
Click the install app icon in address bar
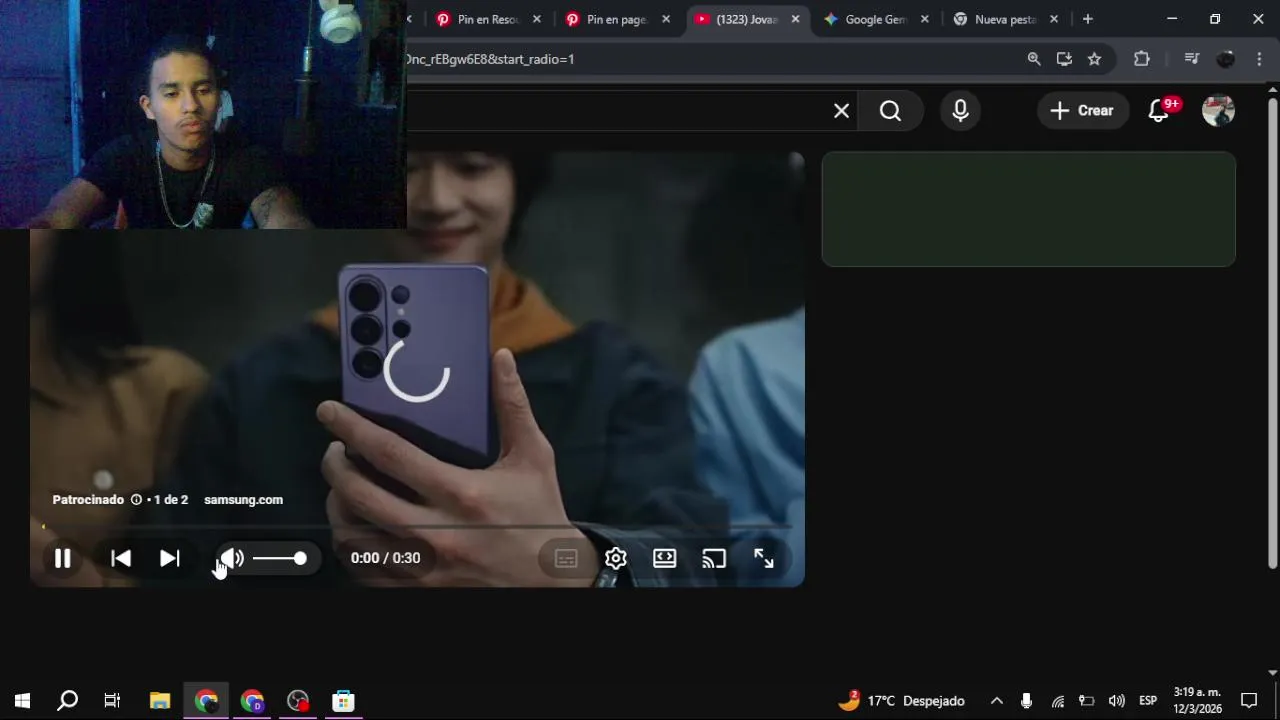tap(1064, 59)
